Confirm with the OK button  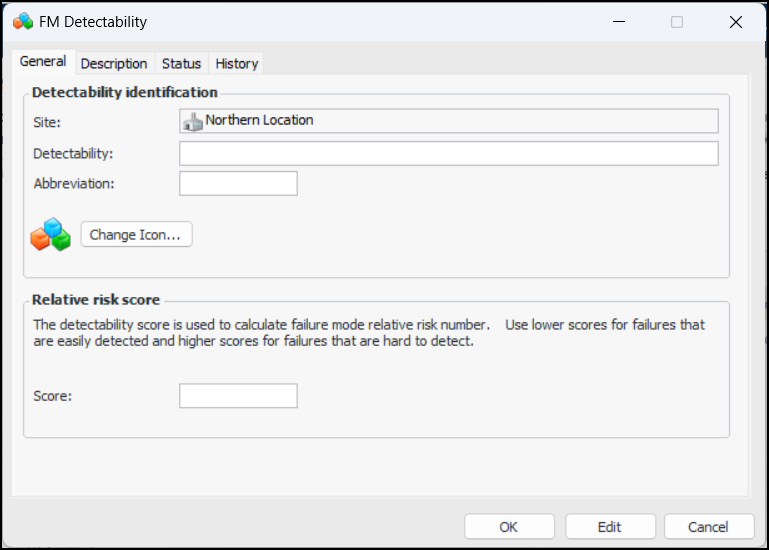tap(509, 527)
